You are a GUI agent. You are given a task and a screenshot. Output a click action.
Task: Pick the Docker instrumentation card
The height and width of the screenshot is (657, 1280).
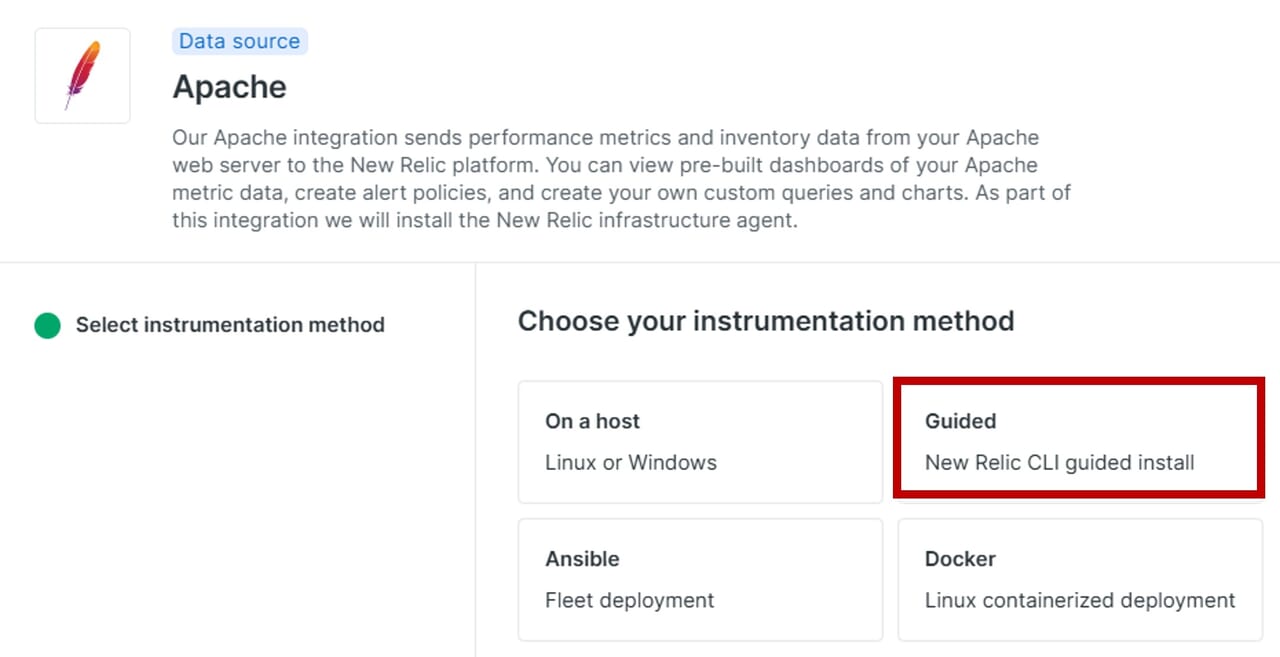tap(1080, 579)
